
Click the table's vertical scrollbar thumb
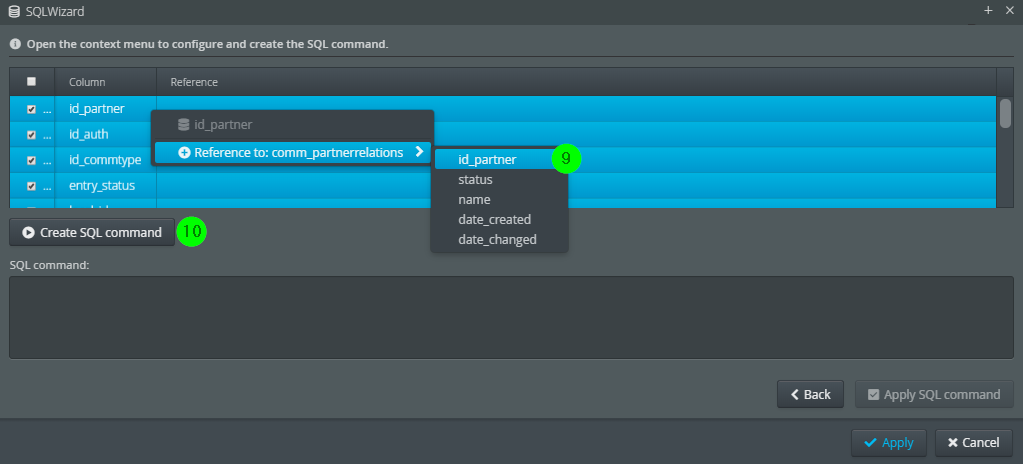point(1005,113)
